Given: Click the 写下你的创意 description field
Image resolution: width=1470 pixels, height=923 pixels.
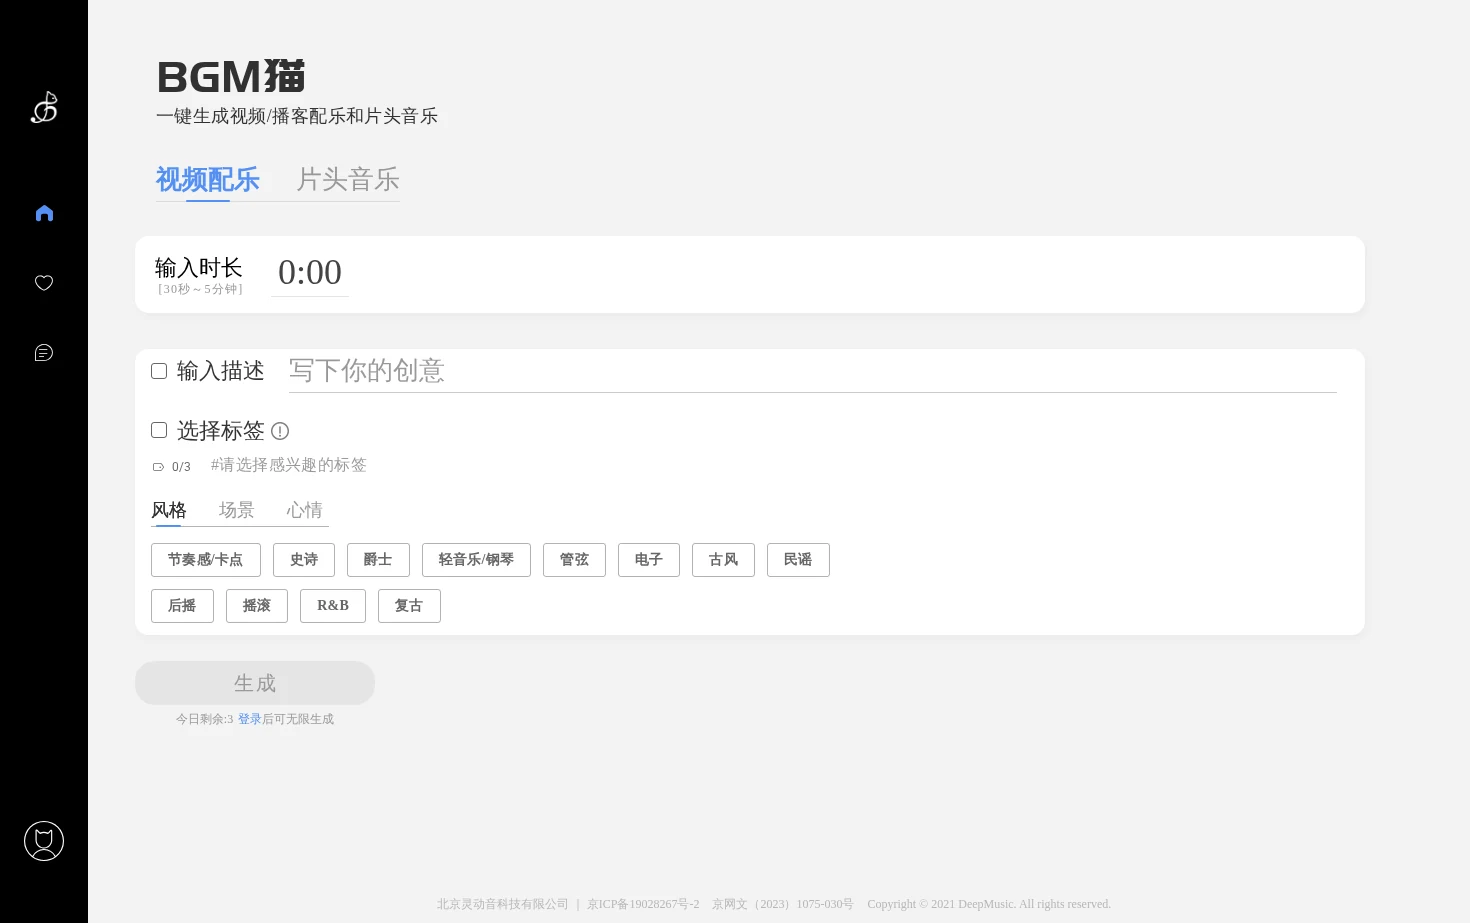Looking at the screenshot, I should pos(813,371).
